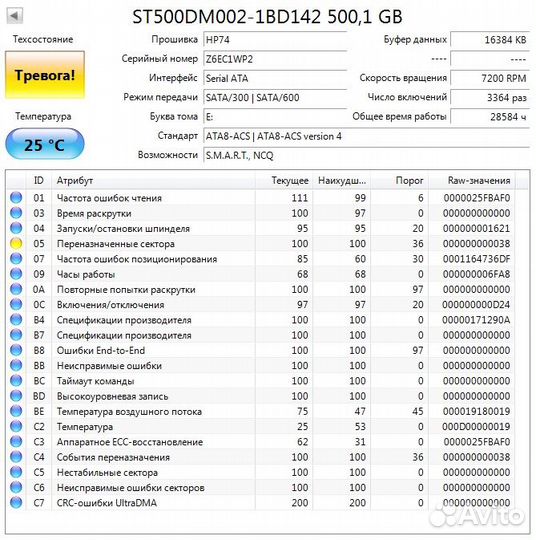Click the blue status dot for attribute BE
Screen dimensions: 536x540
click(x=16, y=411)
